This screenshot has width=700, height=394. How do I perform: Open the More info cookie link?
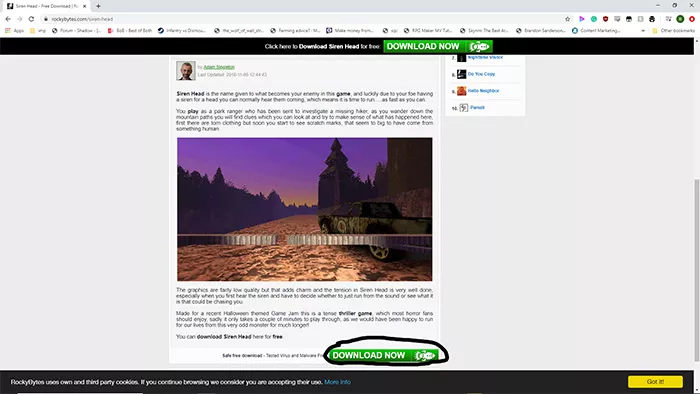click(x=337, y=382)
